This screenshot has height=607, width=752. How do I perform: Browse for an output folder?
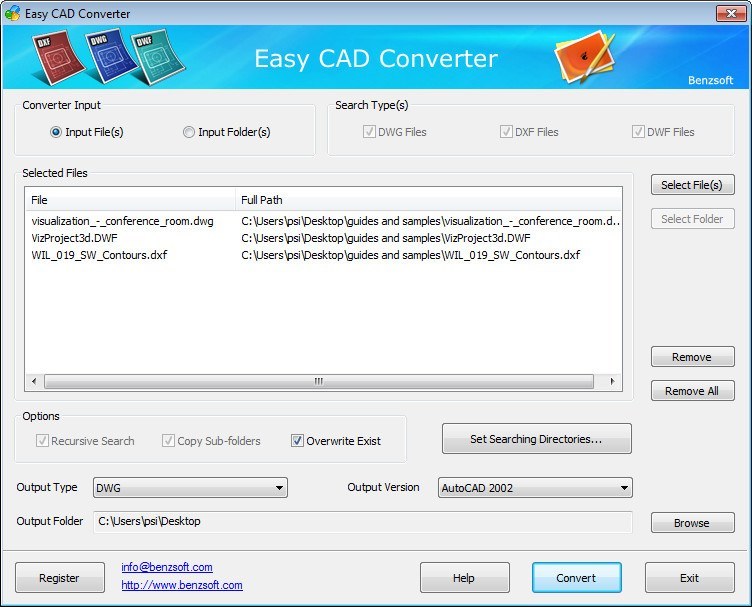(x=693, y=523)
